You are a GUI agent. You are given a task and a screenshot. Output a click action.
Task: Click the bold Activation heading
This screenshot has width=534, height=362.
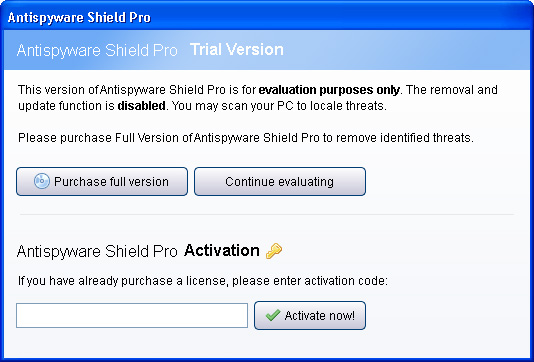[222, 251]
